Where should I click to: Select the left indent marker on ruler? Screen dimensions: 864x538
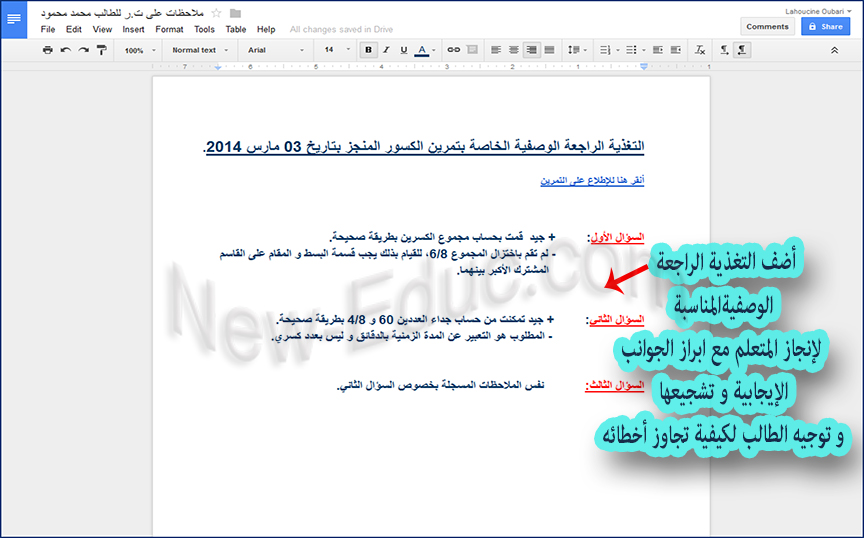point(218,67)
